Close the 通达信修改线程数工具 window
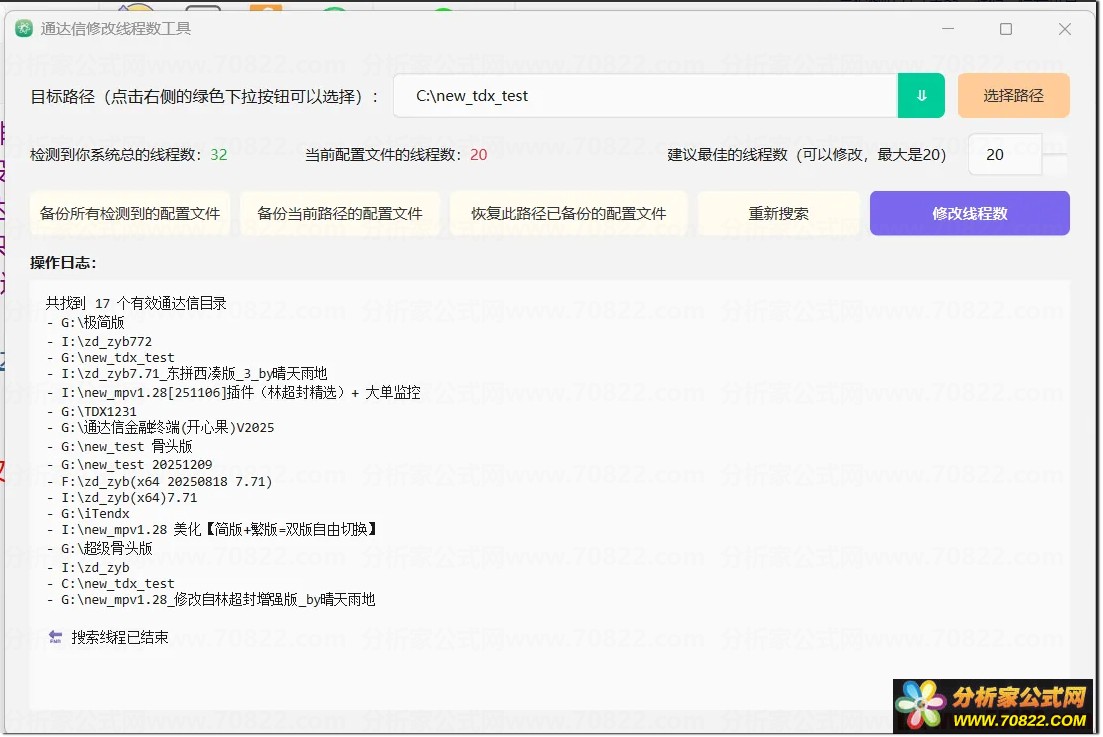The image size is (1103, 737). click(x=1065, y=29)
